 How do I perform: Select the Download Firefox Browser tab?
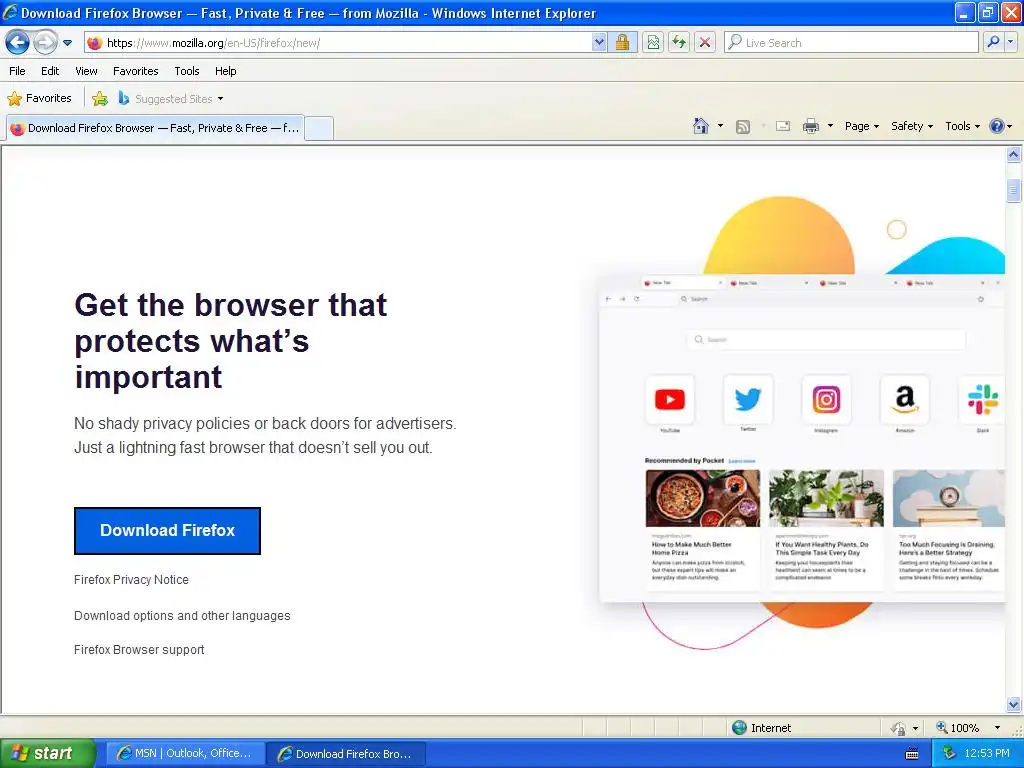155,128
